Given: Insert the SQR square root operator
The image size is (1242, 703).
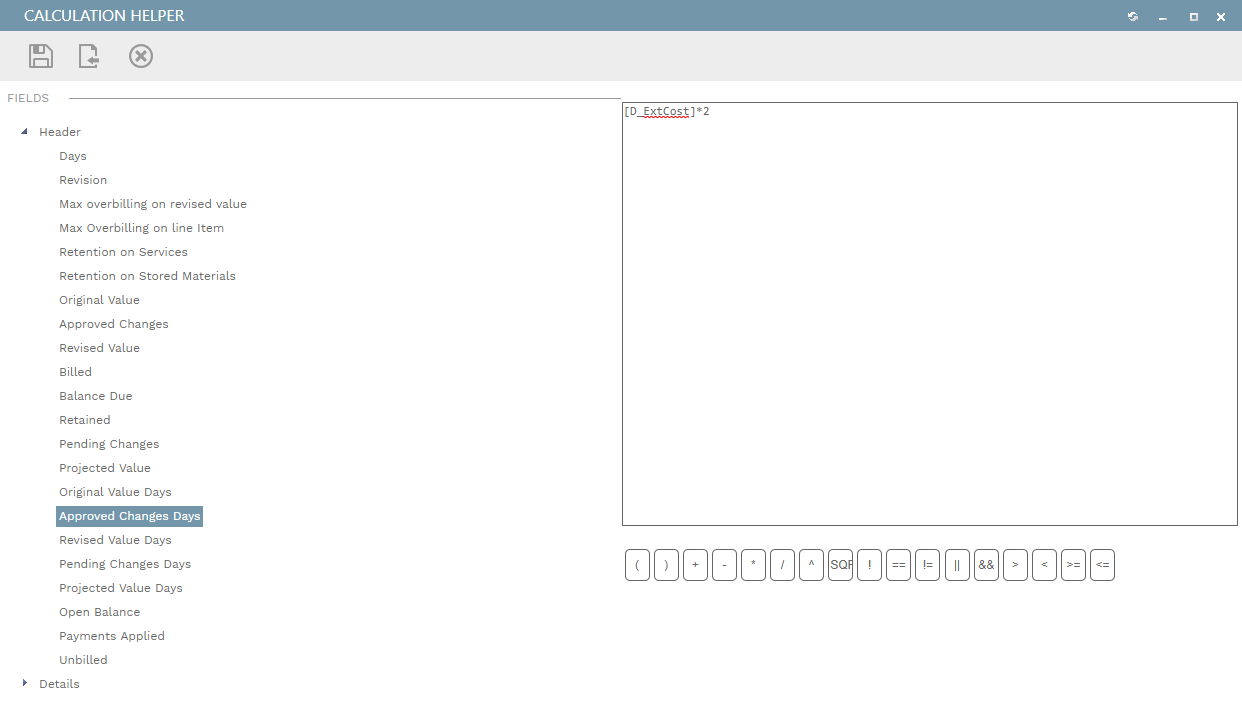Looking at the screenshot, I should click(x=840, y=565).
